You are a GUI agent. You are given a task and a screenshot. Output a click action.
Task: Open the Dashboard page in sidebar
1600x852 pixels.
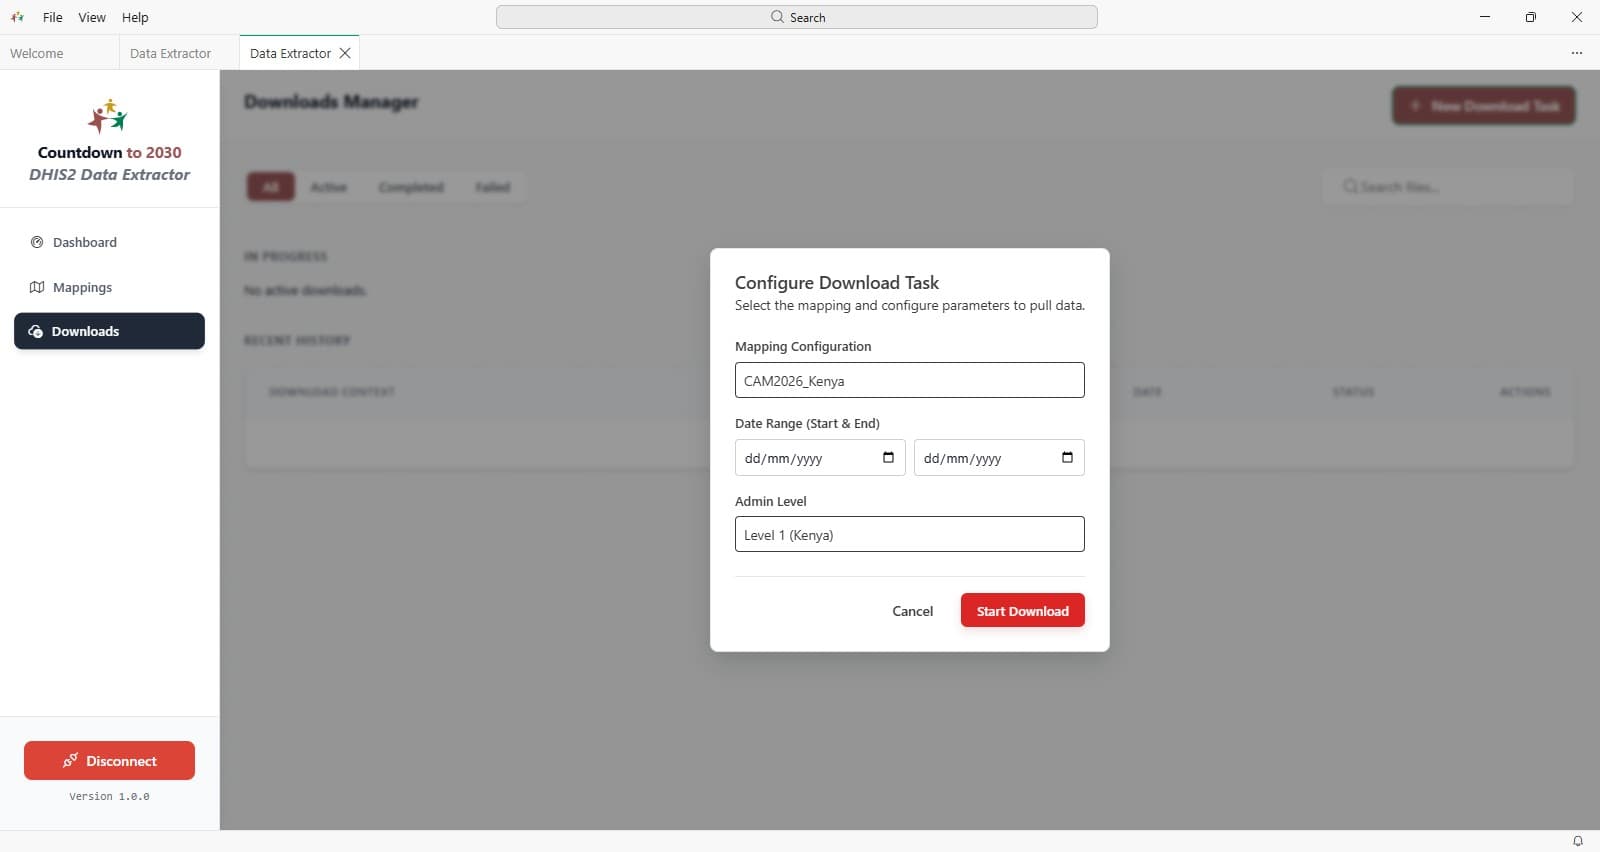tap(109, 242)
